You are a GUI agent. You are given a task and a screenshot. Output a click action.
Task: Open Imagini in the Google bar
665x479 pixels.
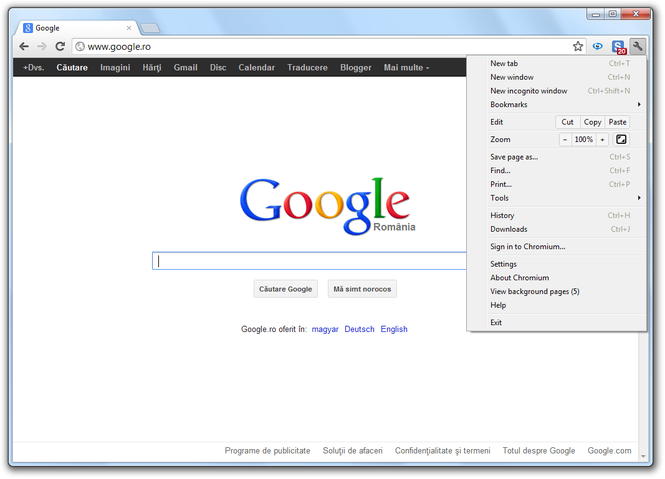(x=115, y=67)
